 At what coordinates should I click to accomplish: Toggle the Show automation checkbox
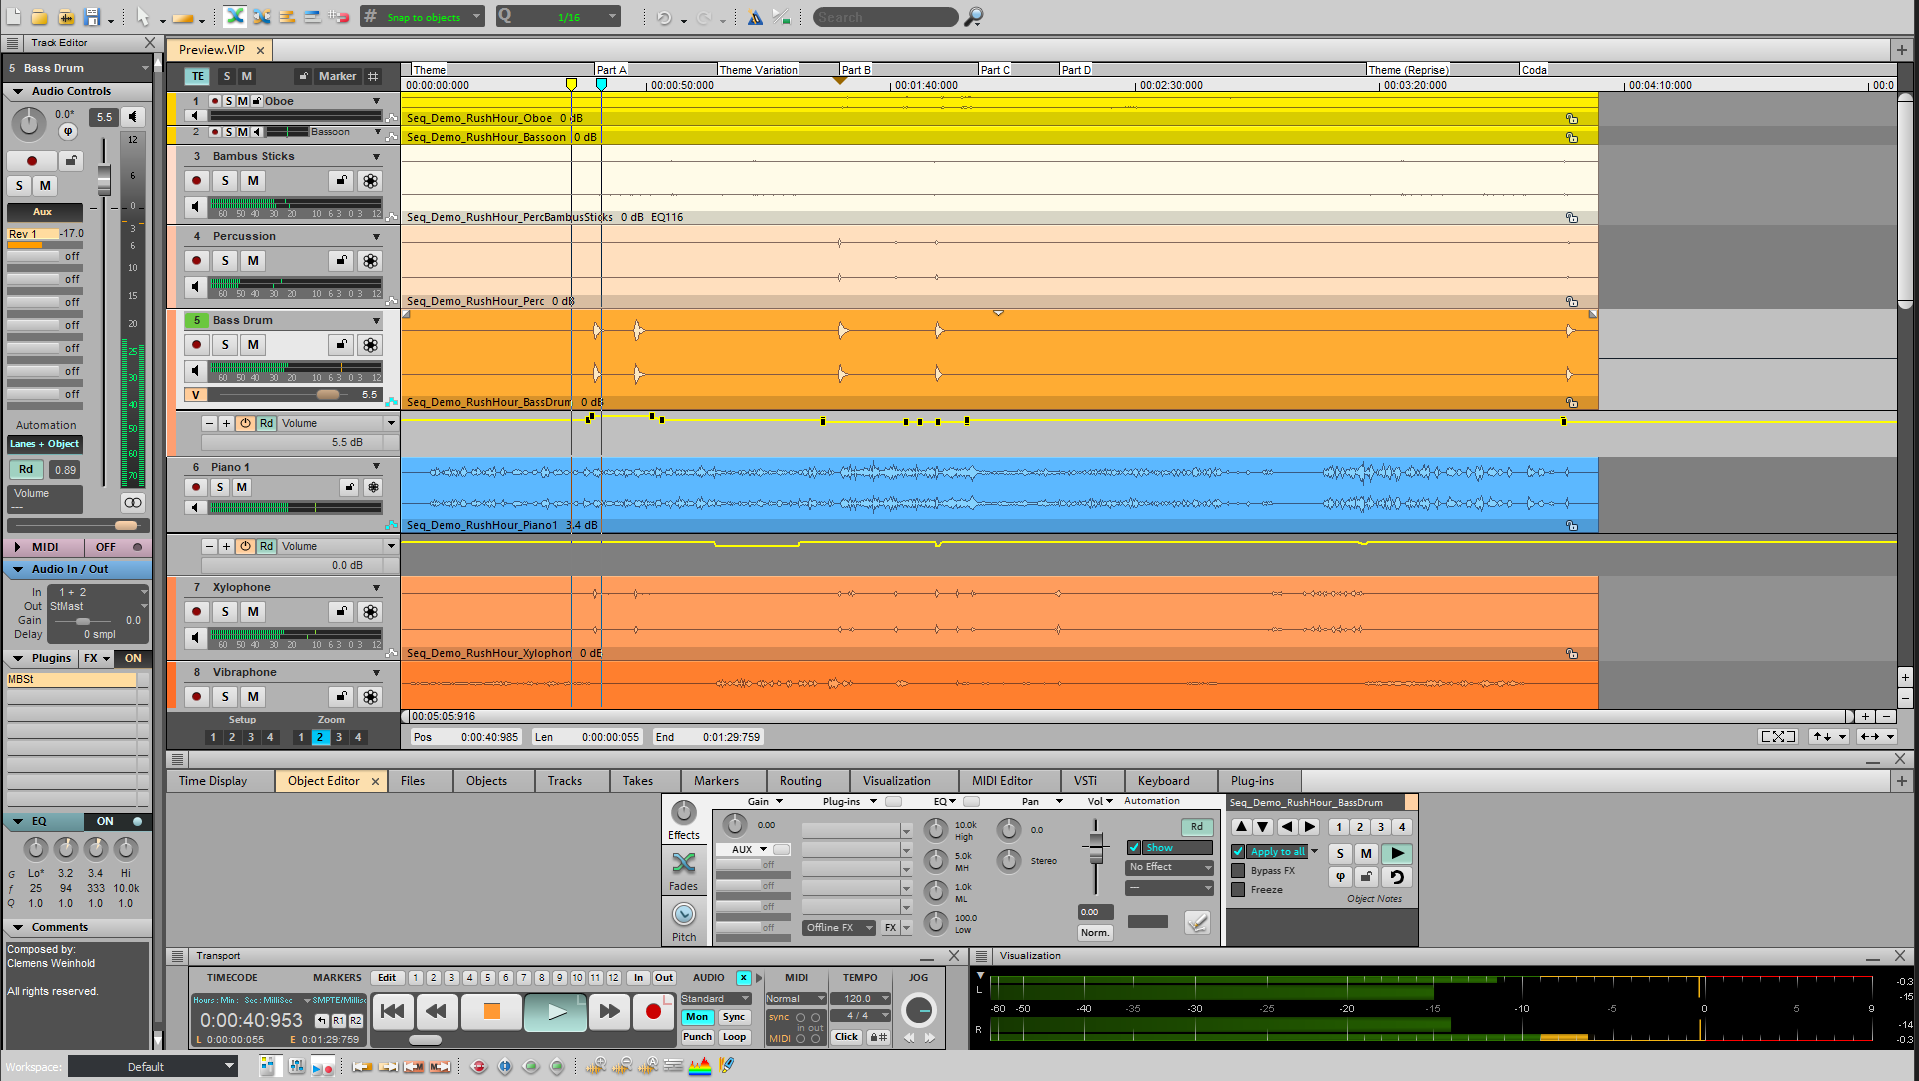[1134, 847]
